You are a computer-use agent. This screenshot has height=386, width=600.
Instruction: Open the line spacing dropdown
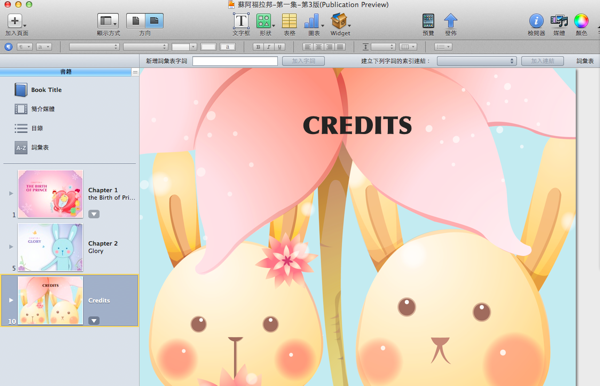383,47
